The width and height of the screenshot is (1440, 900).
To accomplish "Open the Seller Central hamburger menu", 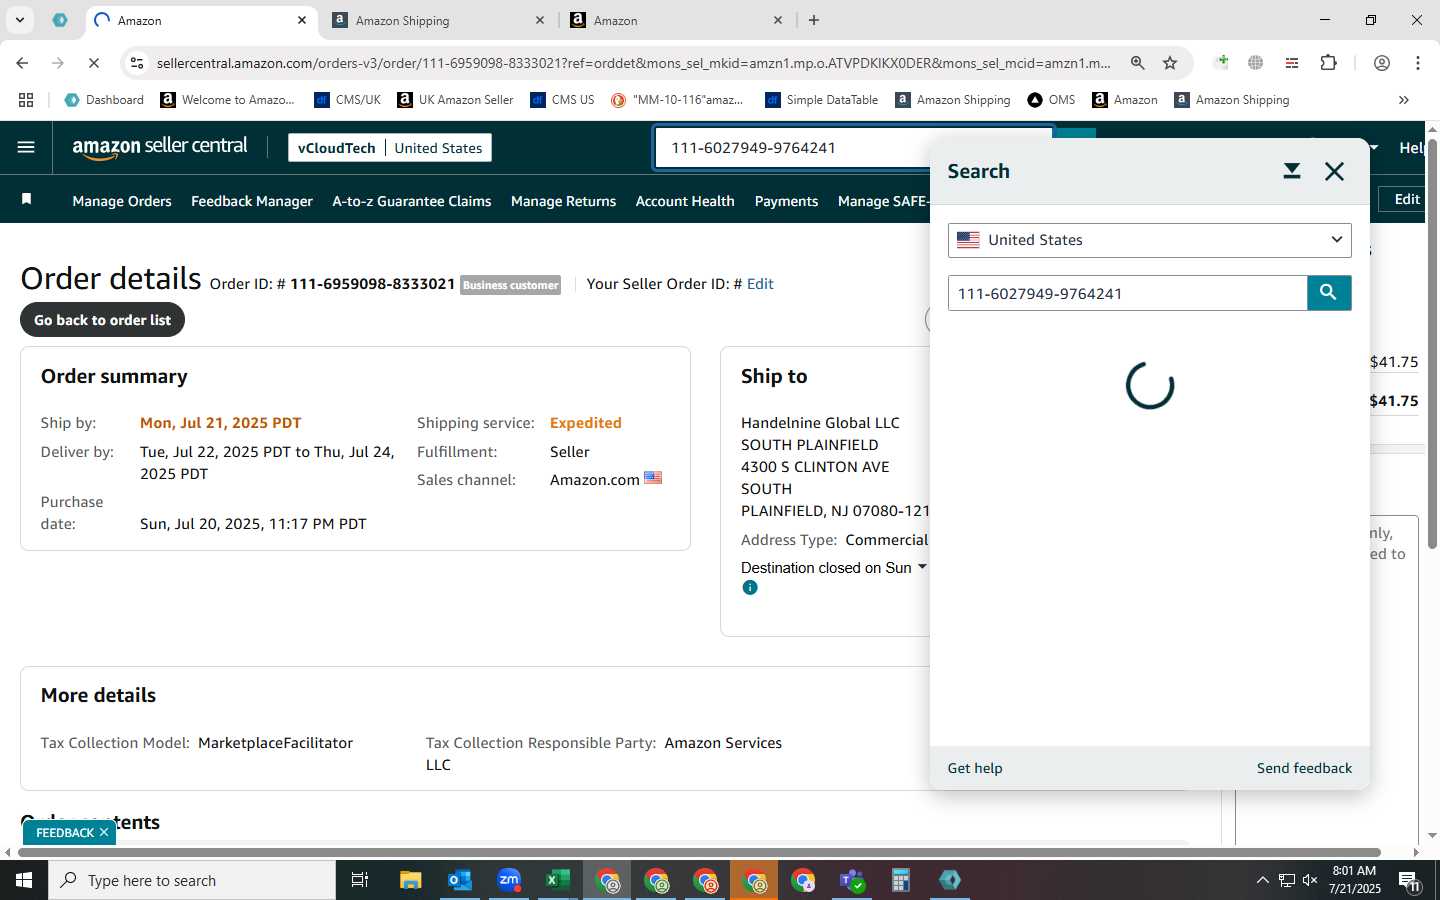I will pos(26,147).
